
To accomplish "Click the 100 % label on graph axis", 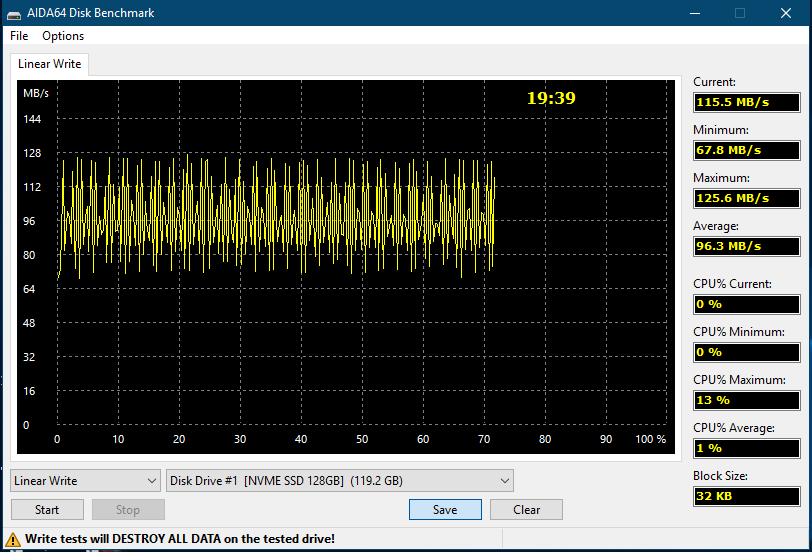I will point(650,439).
